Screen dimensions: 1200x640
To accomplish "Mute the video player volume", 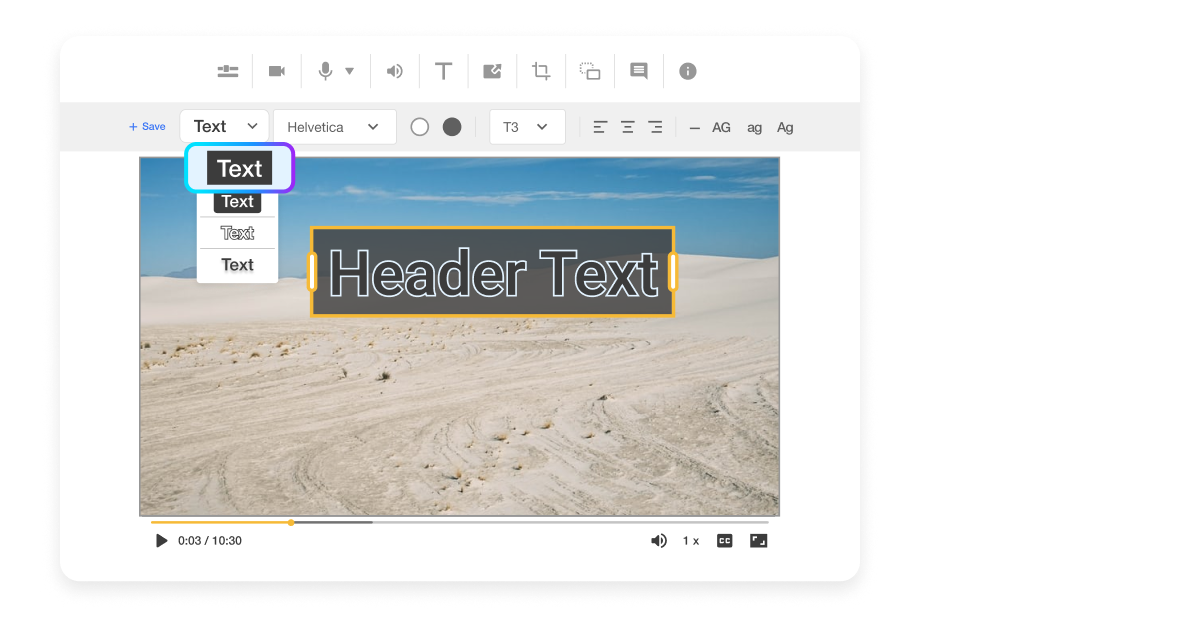I will (x=659, y=540).
